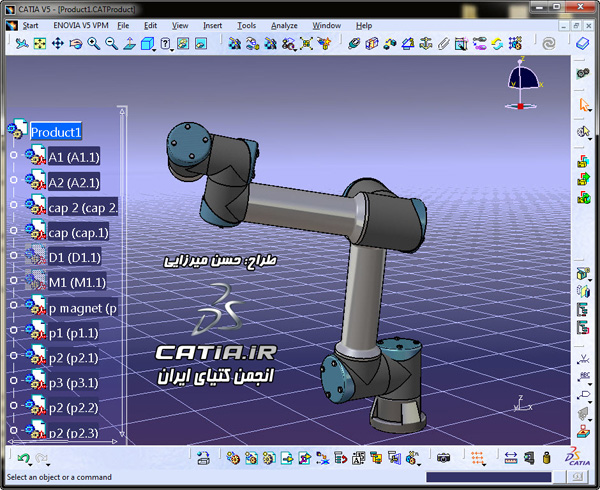Viewport: 600px width, 490px height.
Task: Expand the p1 (p1.1) tree node
Action: pyautogui.click(x=14, y=330)
